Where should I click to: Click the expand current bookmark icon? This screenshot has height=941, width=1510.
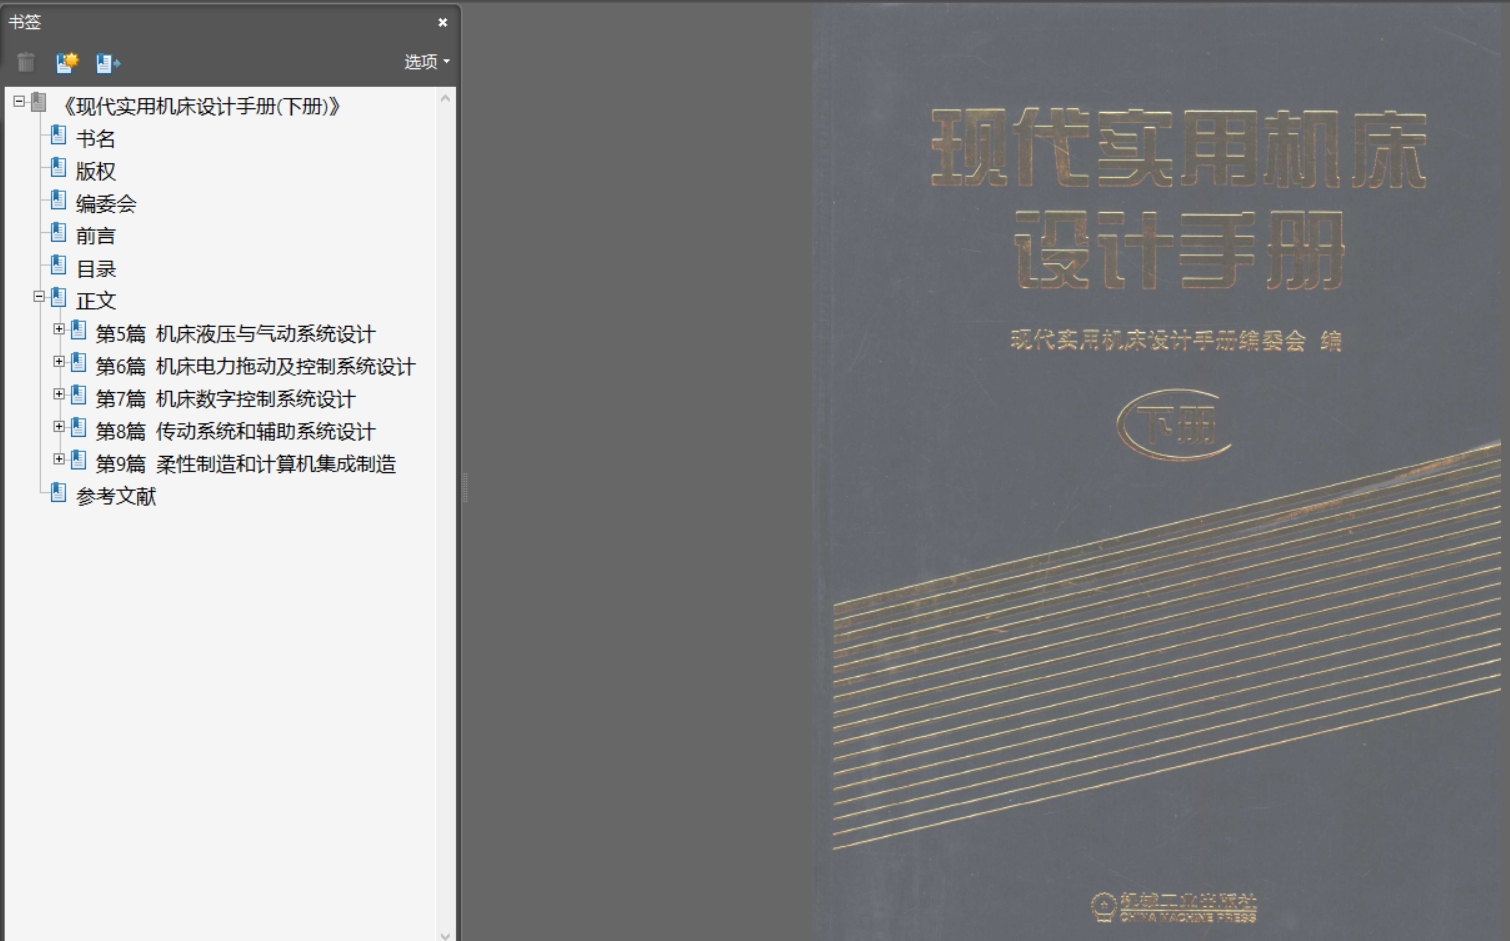108,63
